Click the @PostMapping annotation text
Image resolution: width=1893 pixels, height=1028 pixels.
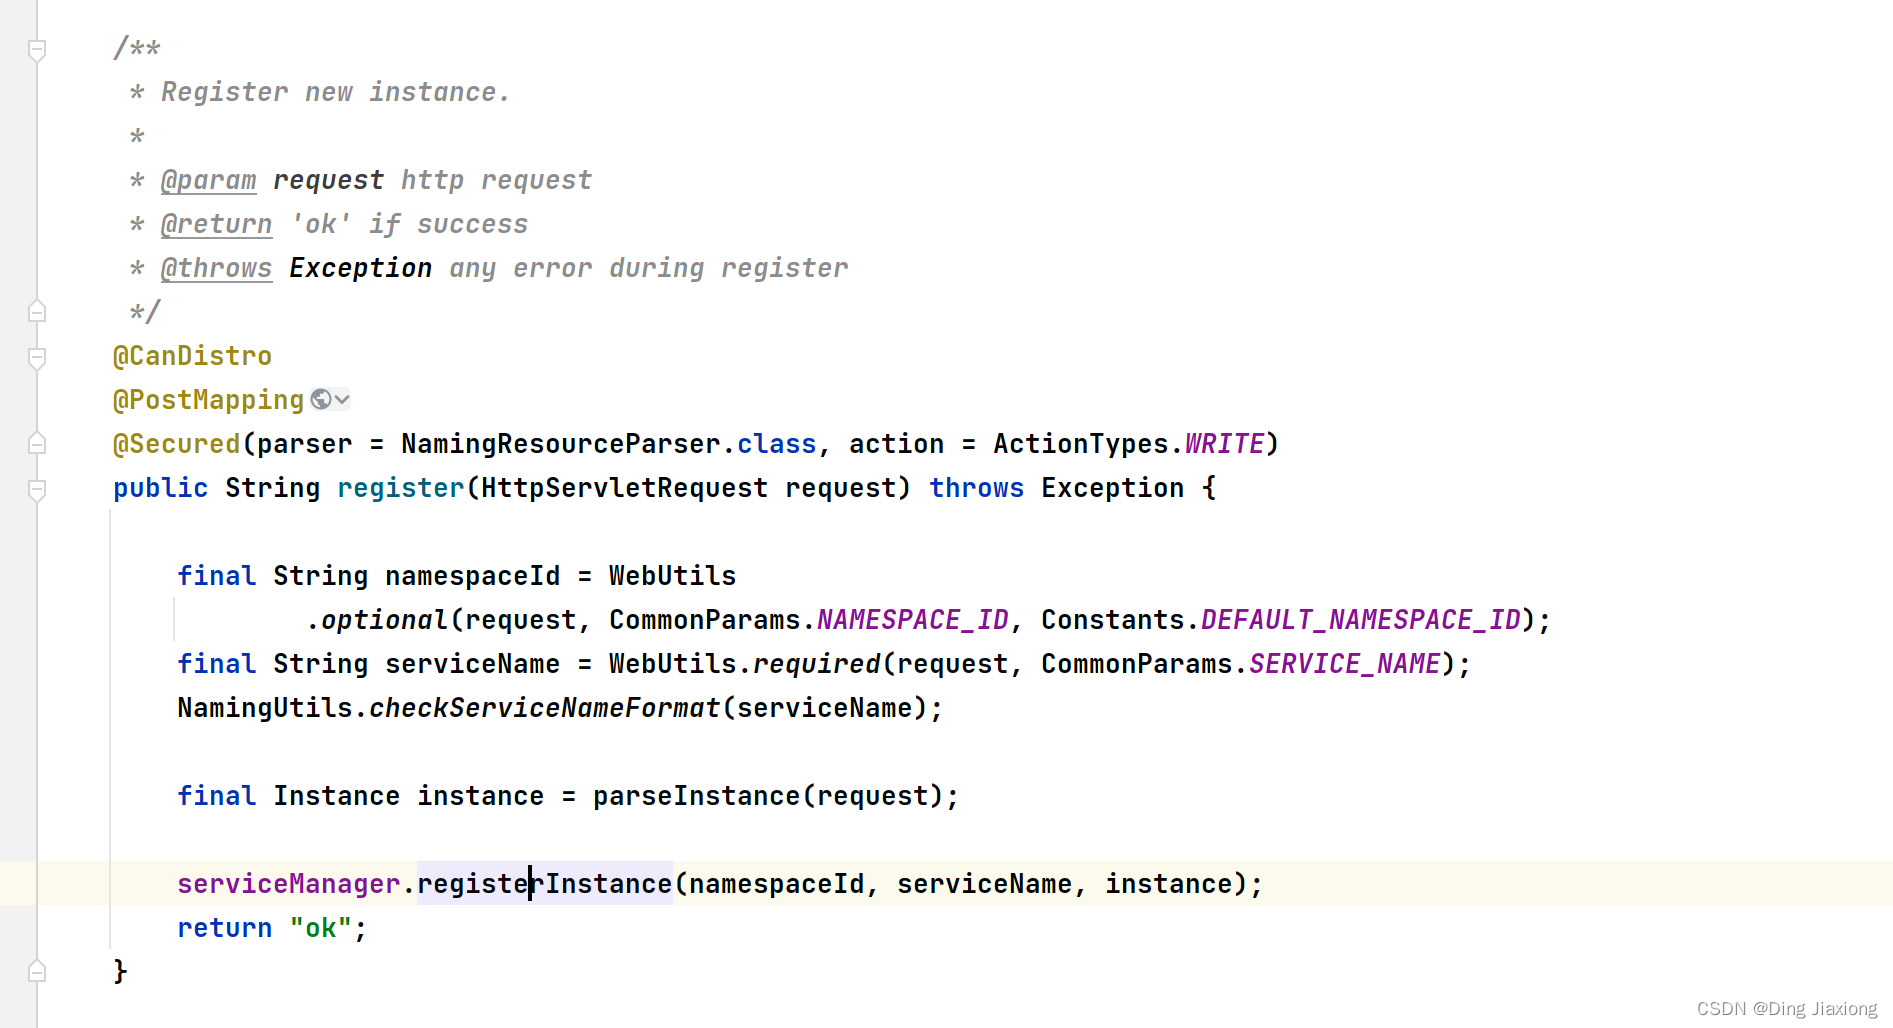[208, 400]
